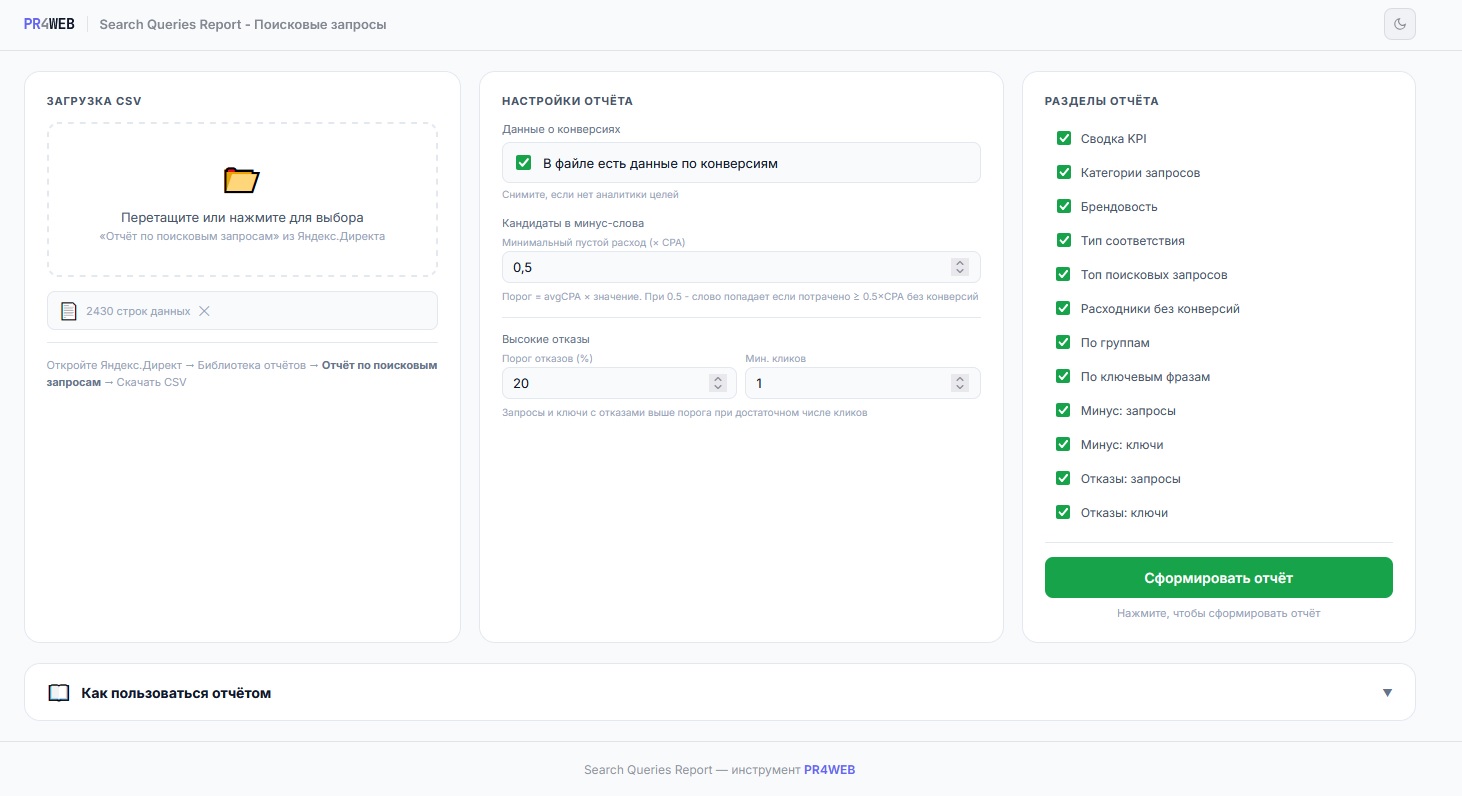Image resolution: width=1462 pixels, height=796 pixels.
Task: Toggle the Топ поисковых запросов checkbox
Action: [x=1064, y=275]
